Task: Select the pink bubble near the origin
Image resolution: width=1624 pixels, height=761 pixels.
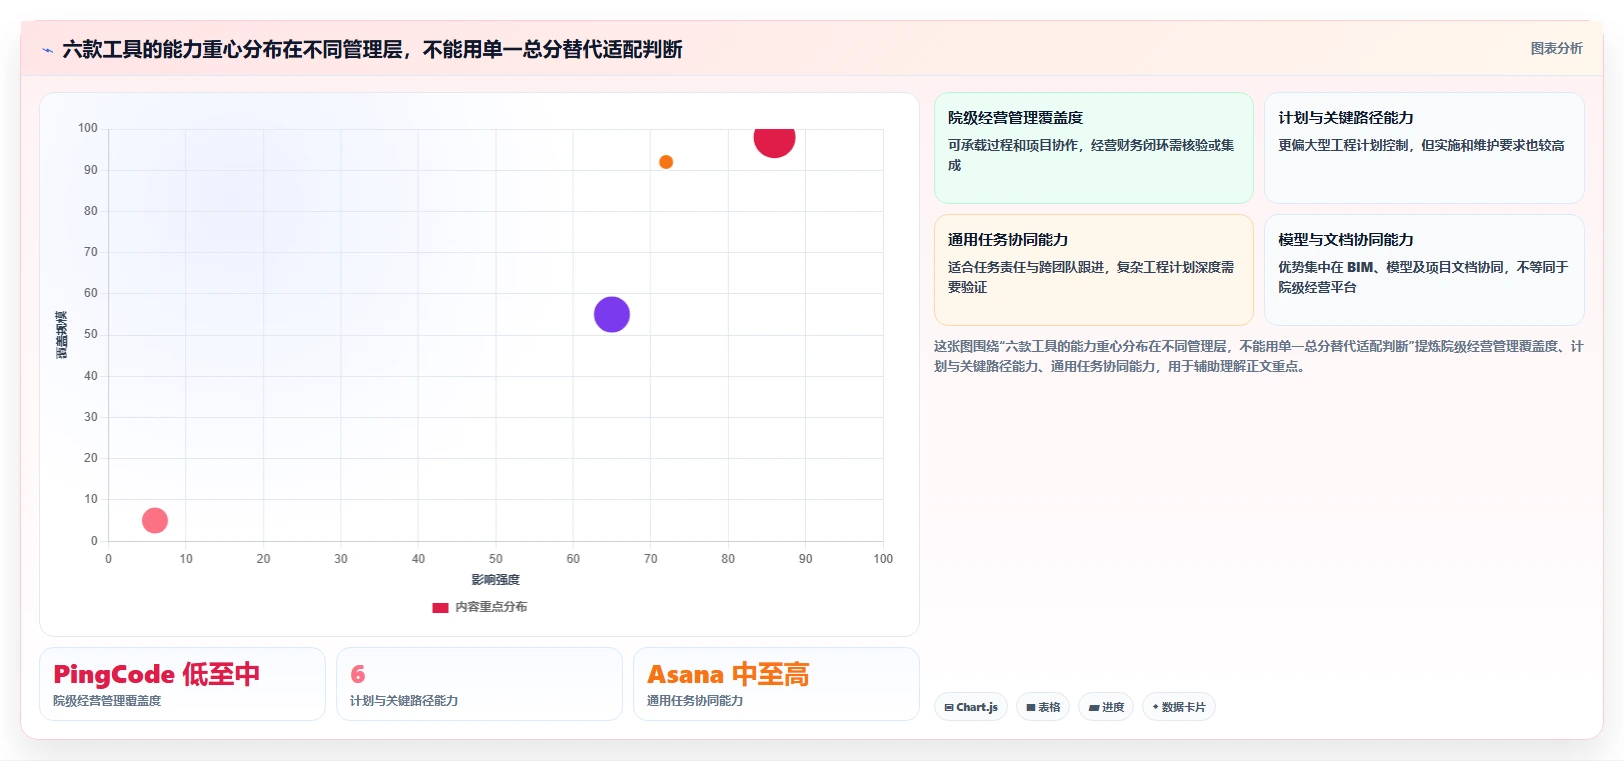Action: (155, 520)
